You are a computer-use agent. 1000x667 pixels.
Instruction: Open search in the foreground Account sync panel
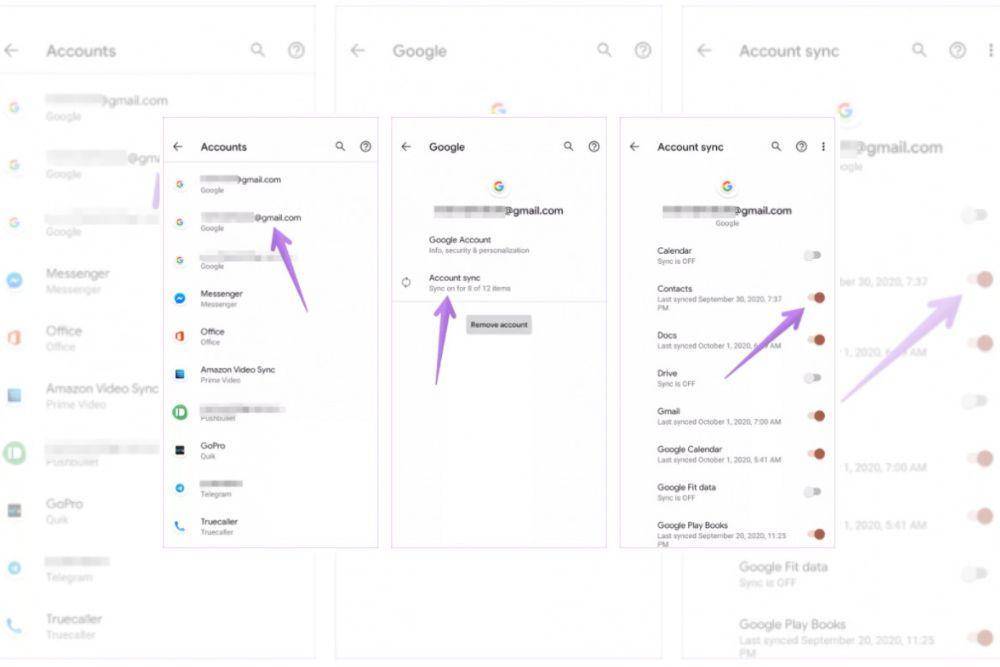[x=776, y=147]
